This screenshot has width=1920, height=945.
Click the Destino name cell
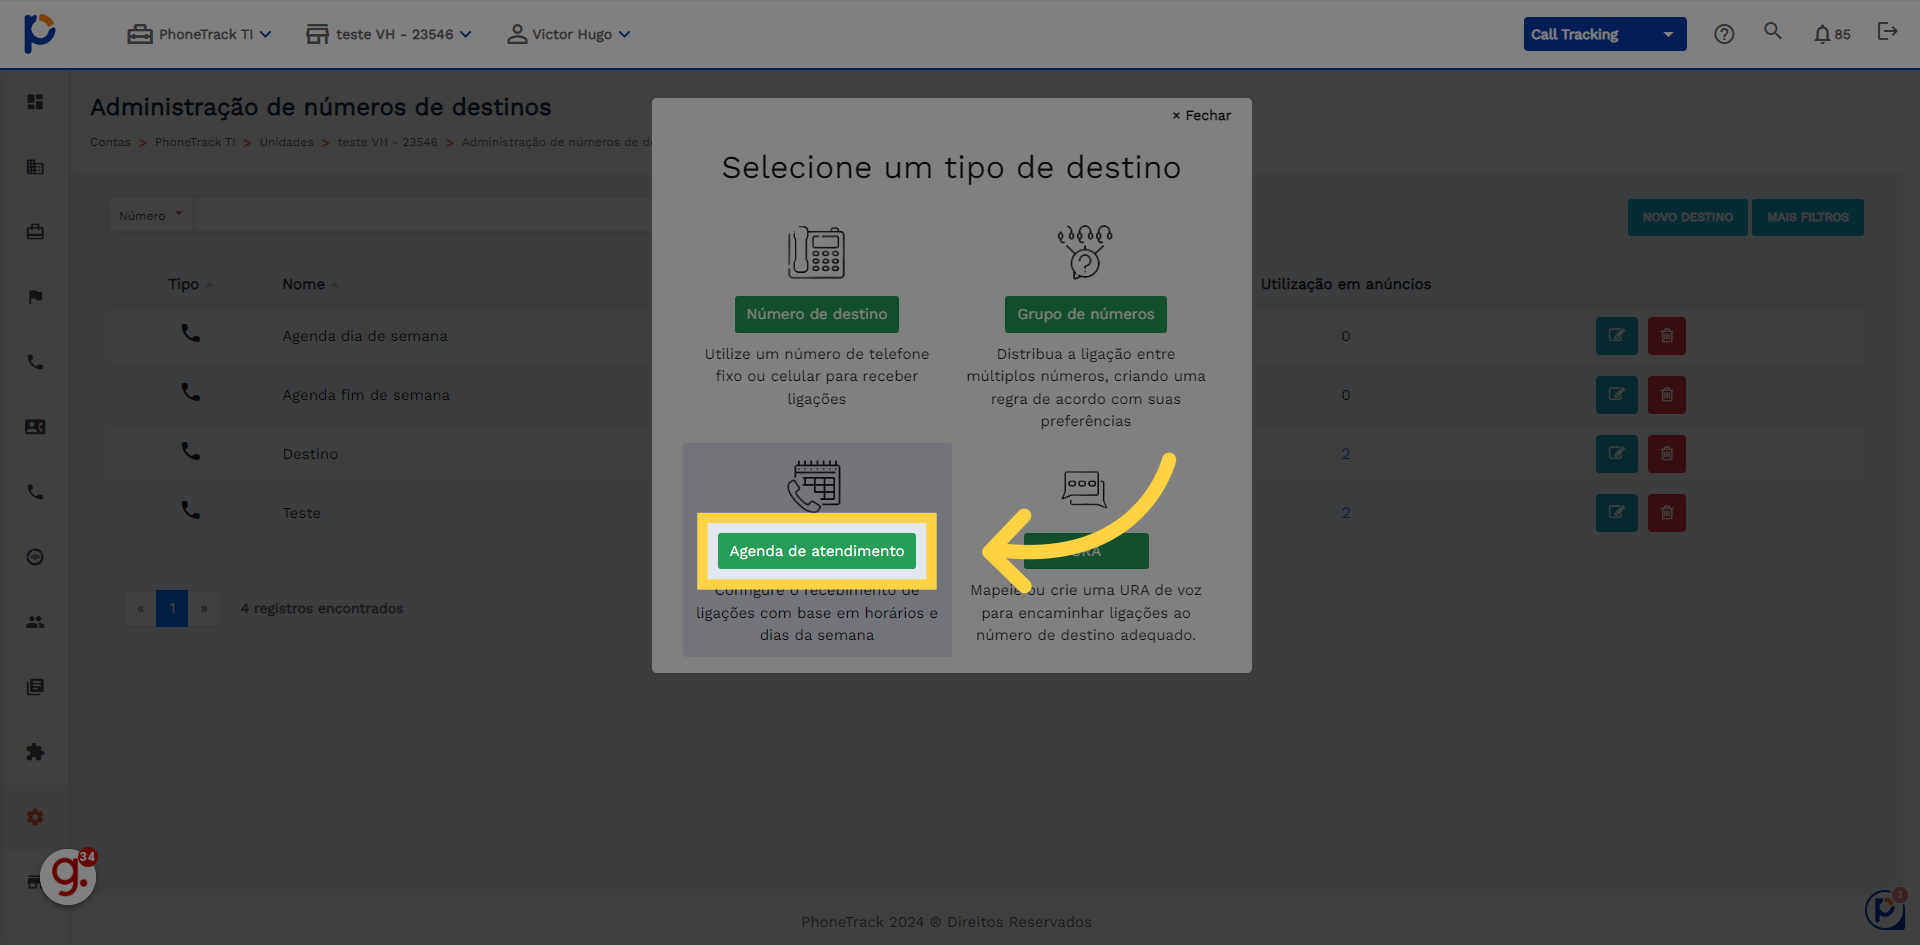pos(310,454)
